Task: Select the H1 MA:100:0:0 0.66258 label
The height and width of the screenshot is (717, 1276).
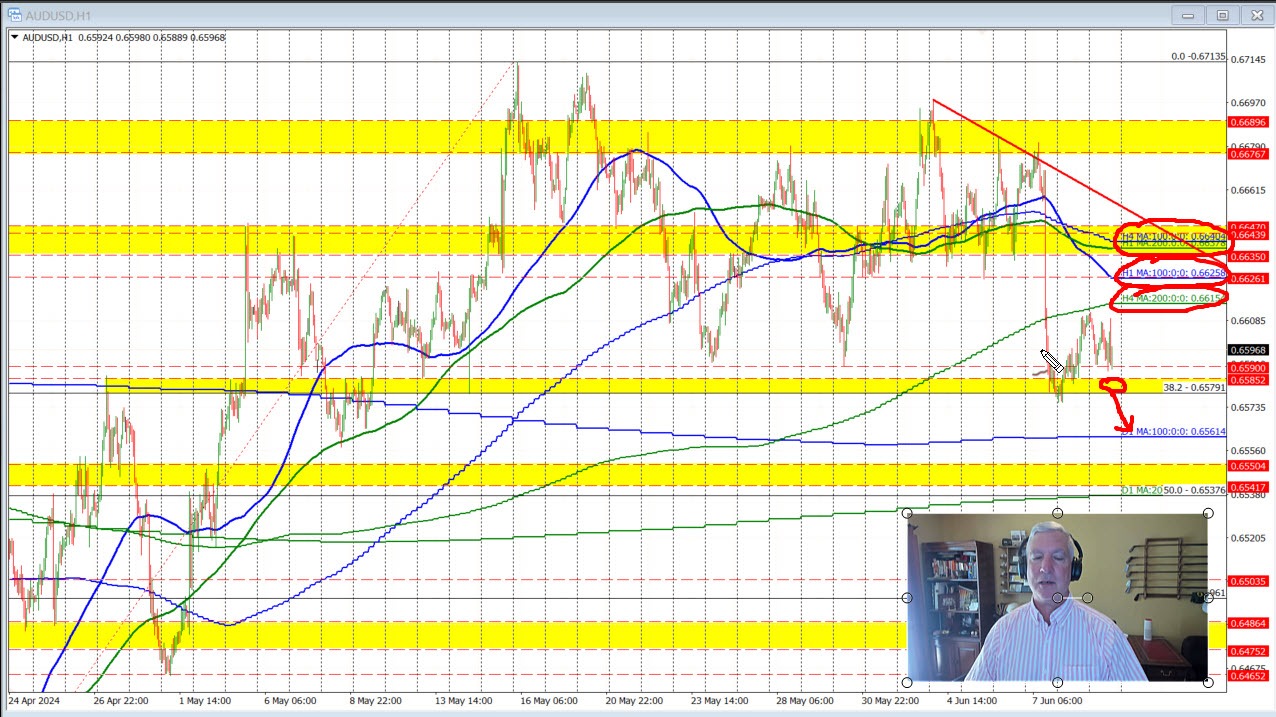Action: [1172, 272]
